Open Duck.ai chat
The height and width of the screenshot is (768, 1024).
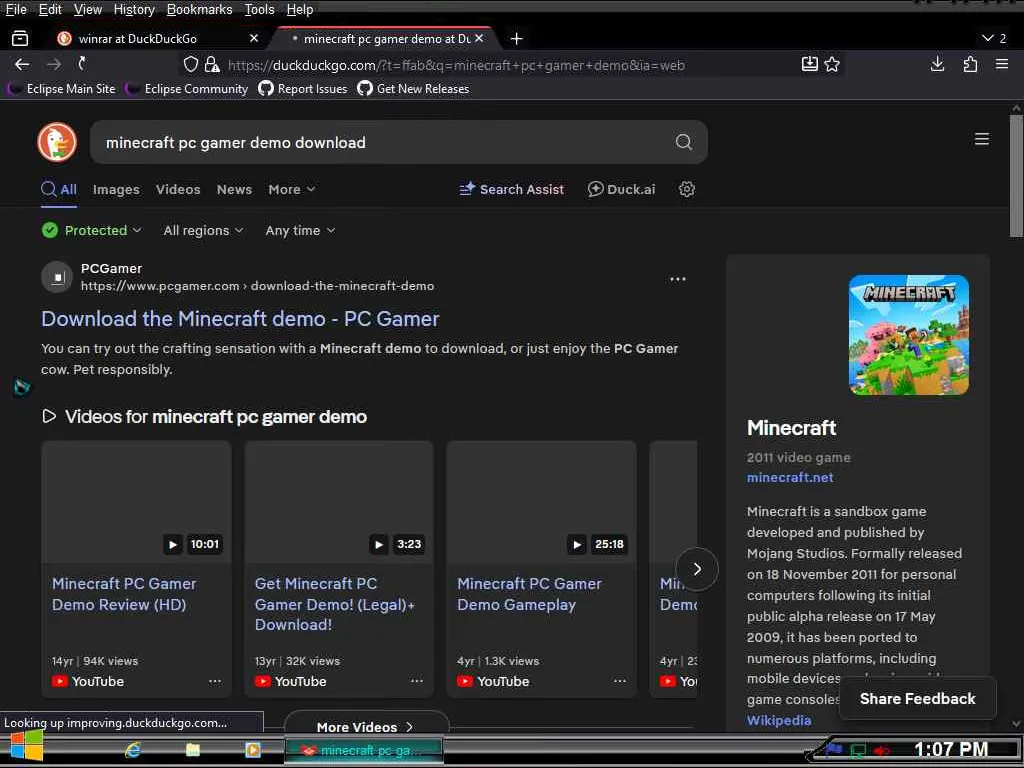click(621, 189)
